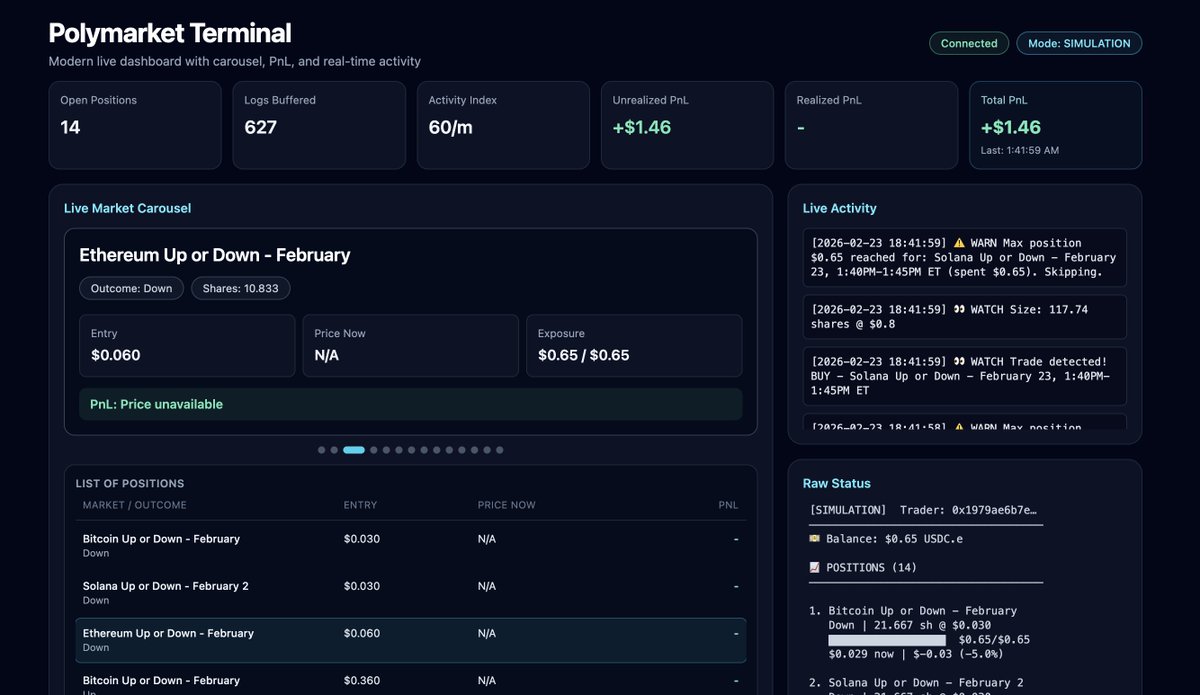The image size is (1200, 695).
Task: Click the PNL column header
Action: [728, 505]
